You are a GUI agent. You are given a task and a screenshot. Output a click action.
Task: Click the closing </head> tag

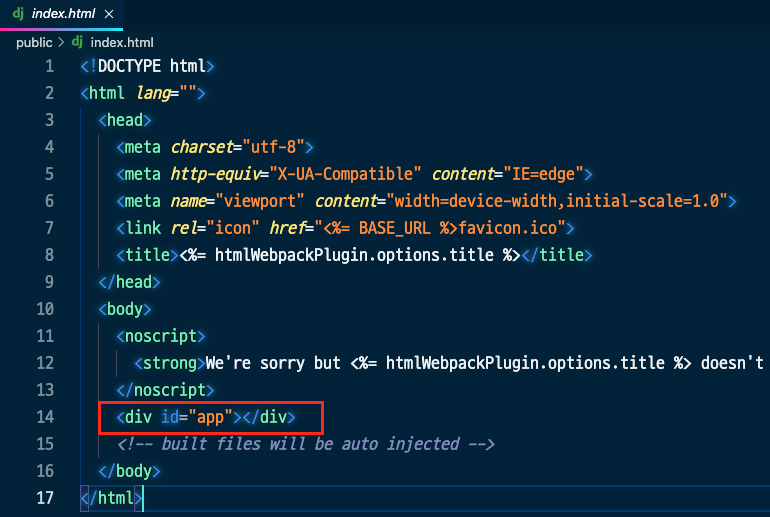pyautogui.click(x=129, y=282)
